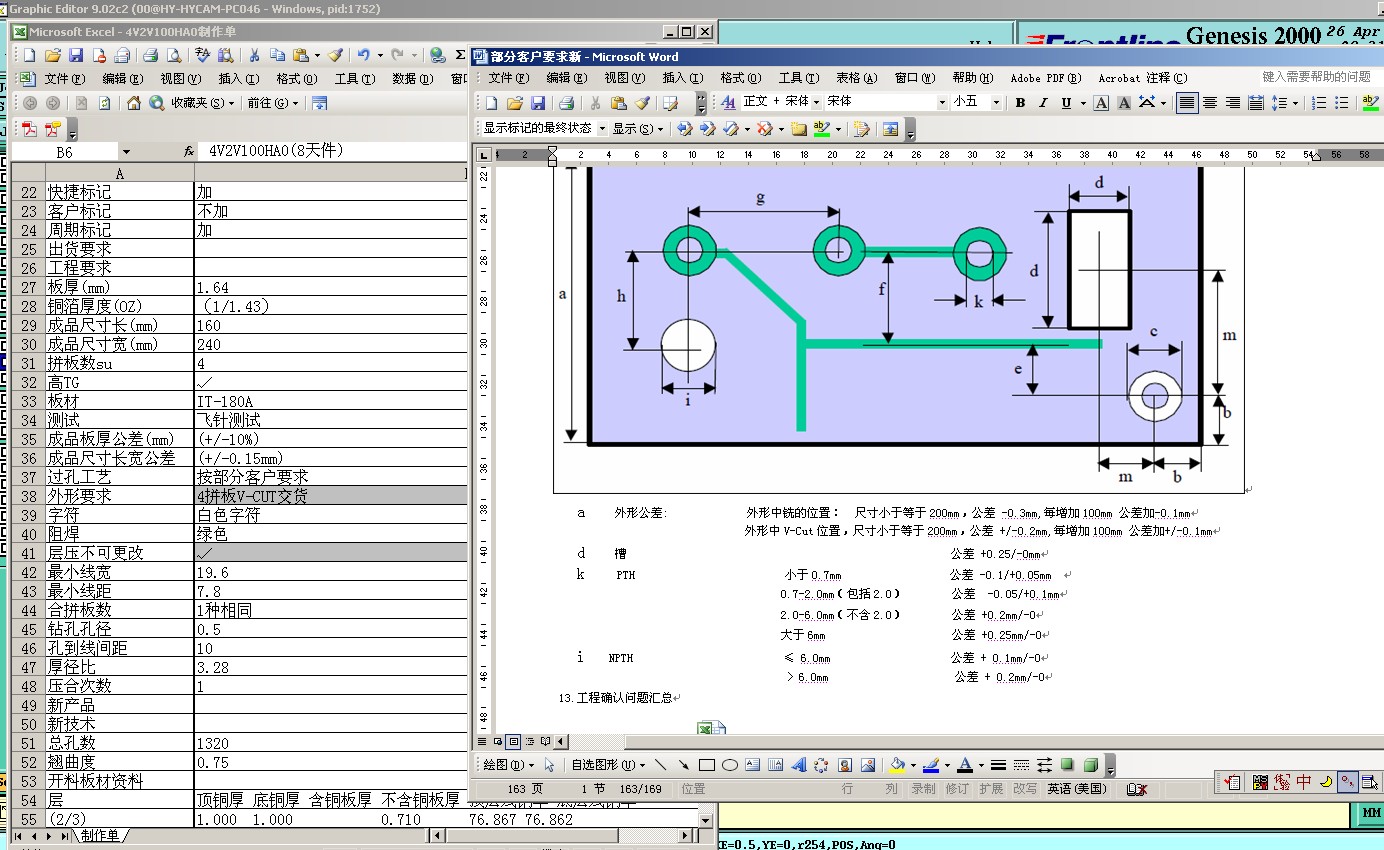Toggle character shading button in Word
The image size is (1384, 850).
[1124, 102]
